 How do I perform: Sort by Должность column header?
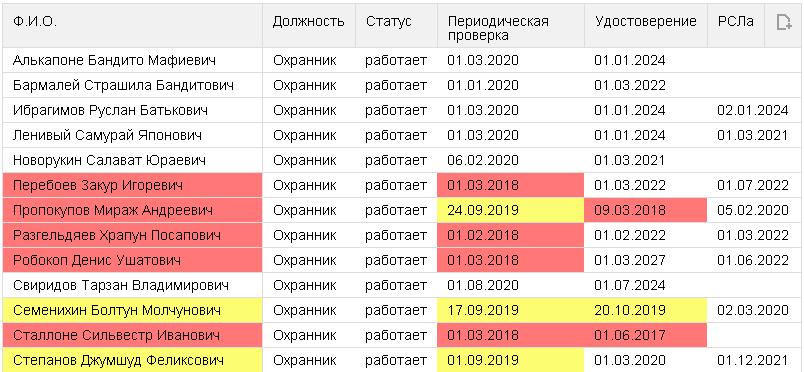pyautogui.click(x=309, y=26)
